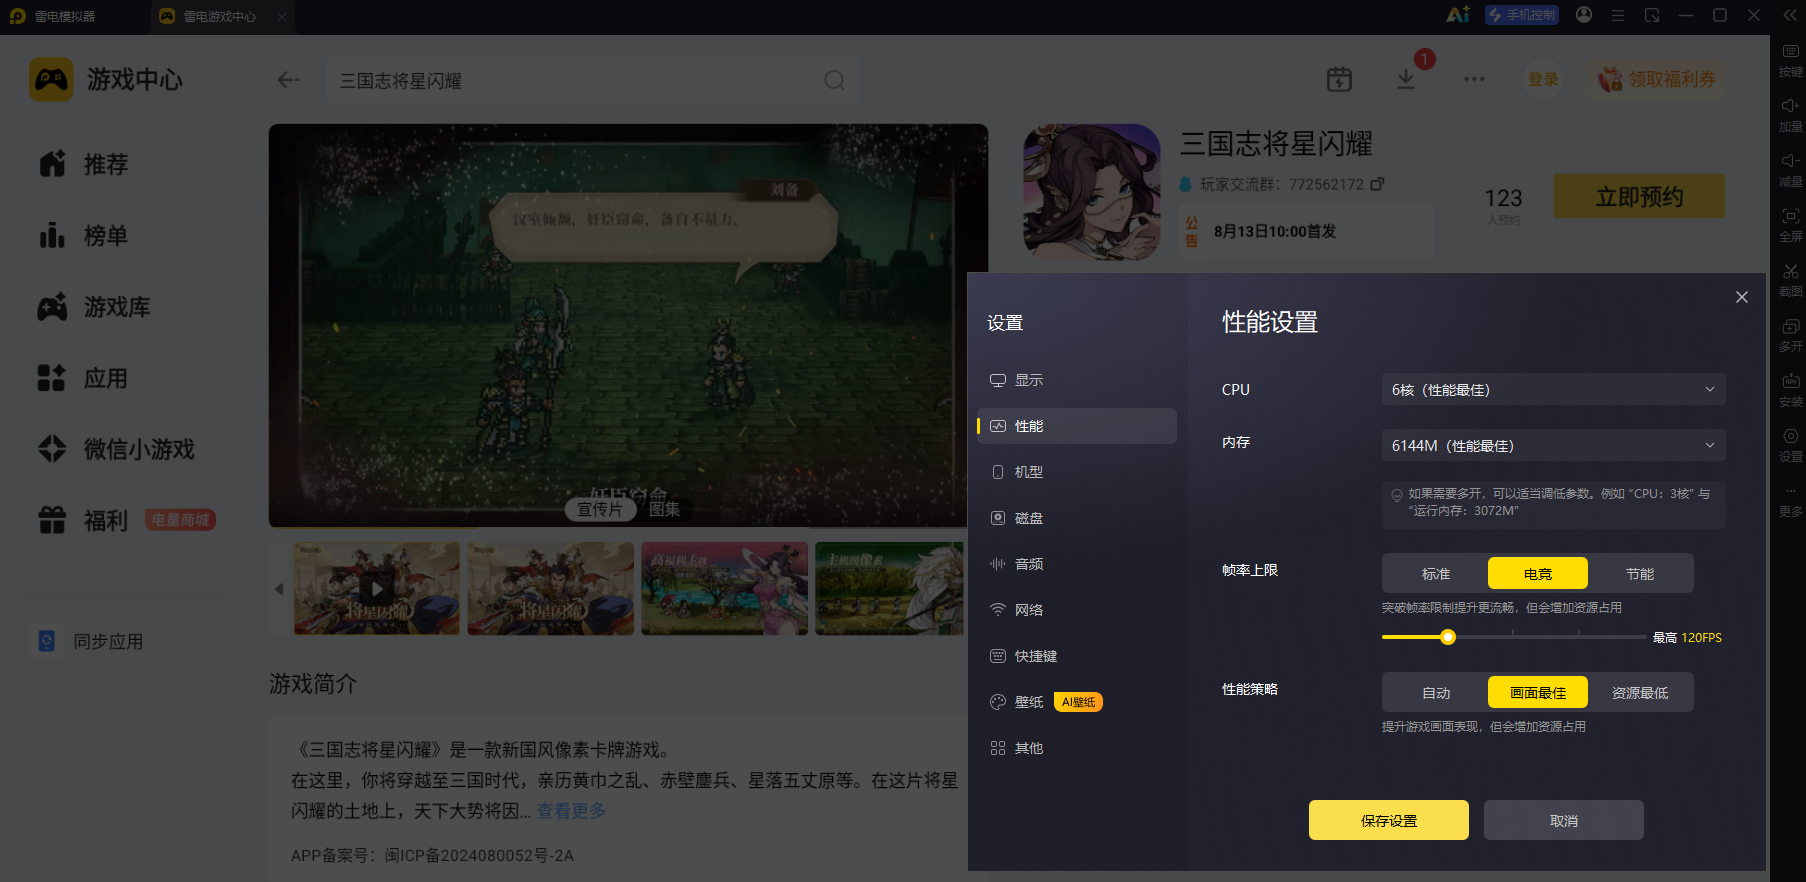1806x882 pixels.
Task: Open 设置 from the right toolbar
Action: (x=1790, y=445)
